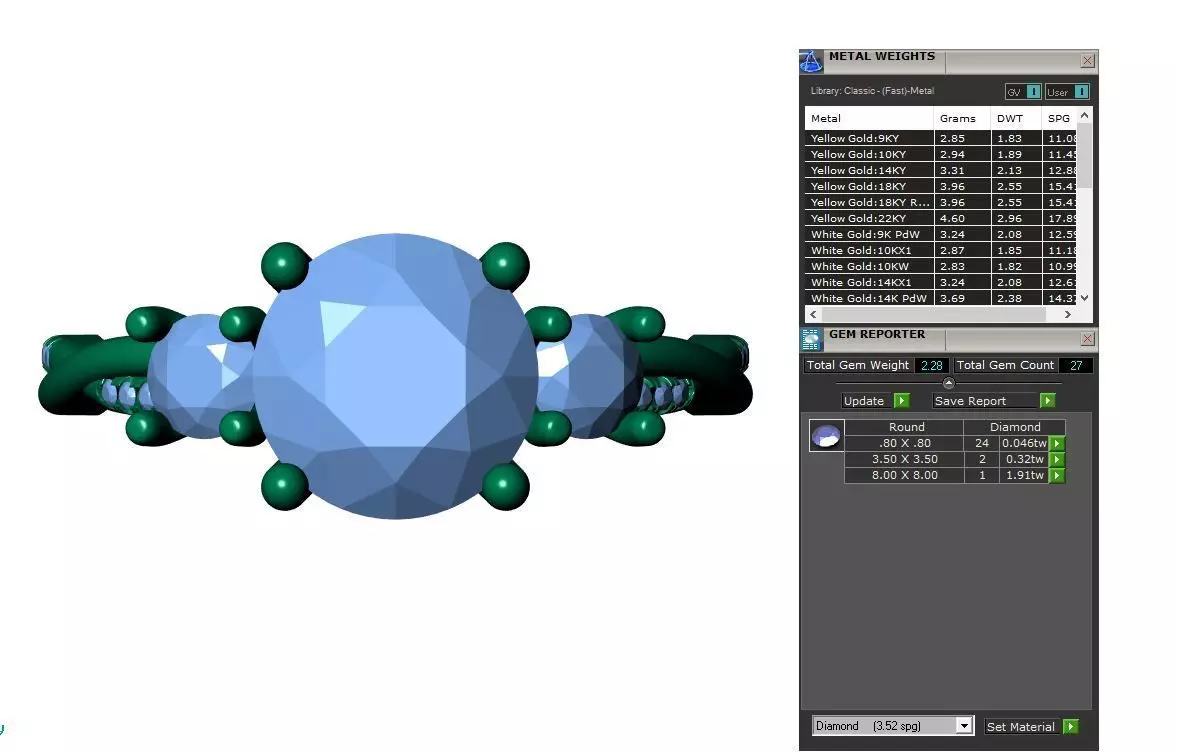Click the green arrow next to Update

[902, 401]
